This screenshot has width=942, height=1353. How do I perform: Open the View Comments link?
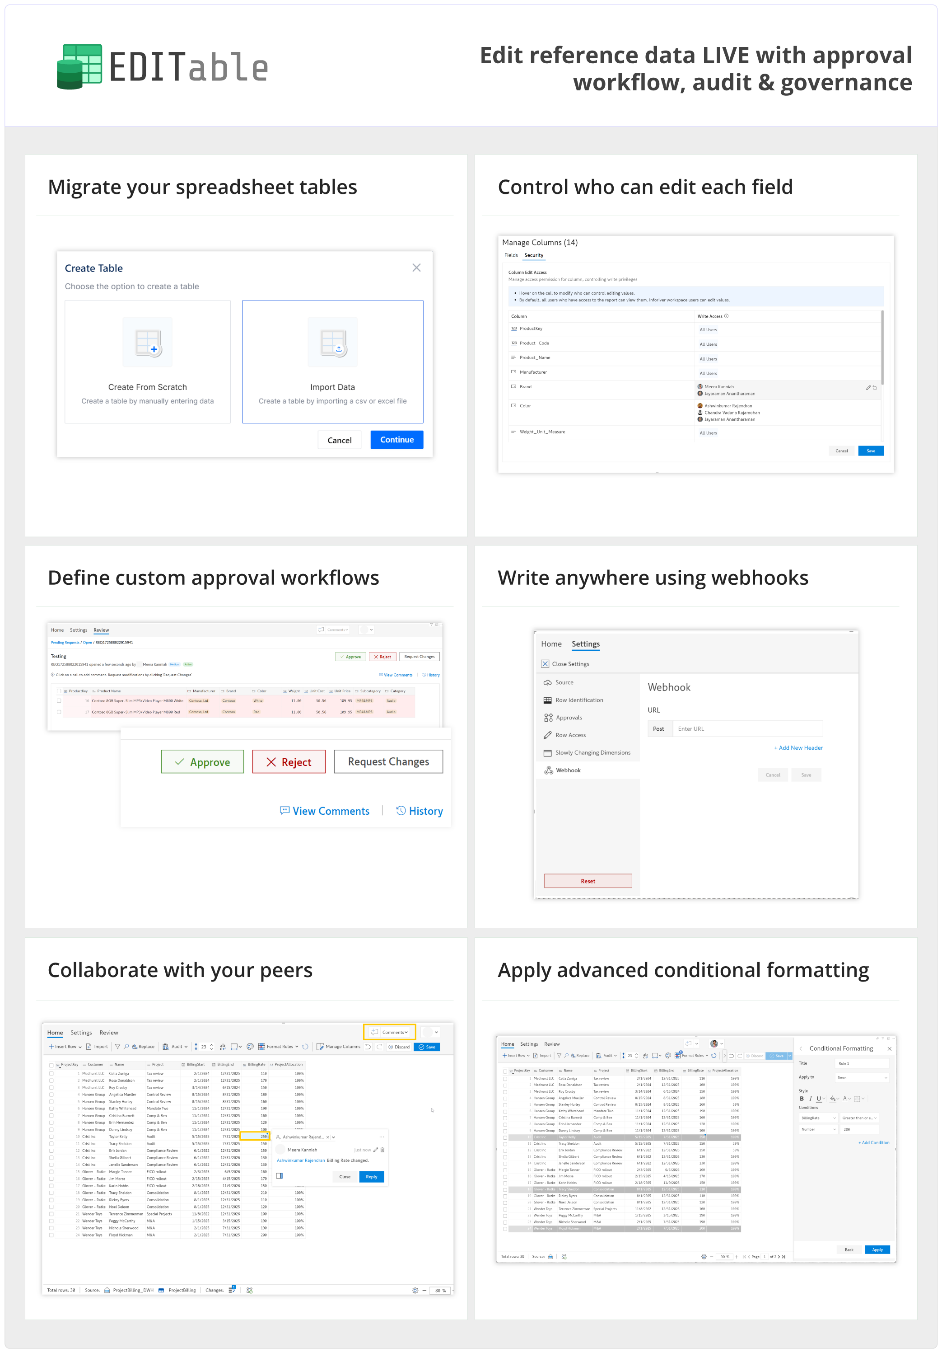click(x=325, y=811)
